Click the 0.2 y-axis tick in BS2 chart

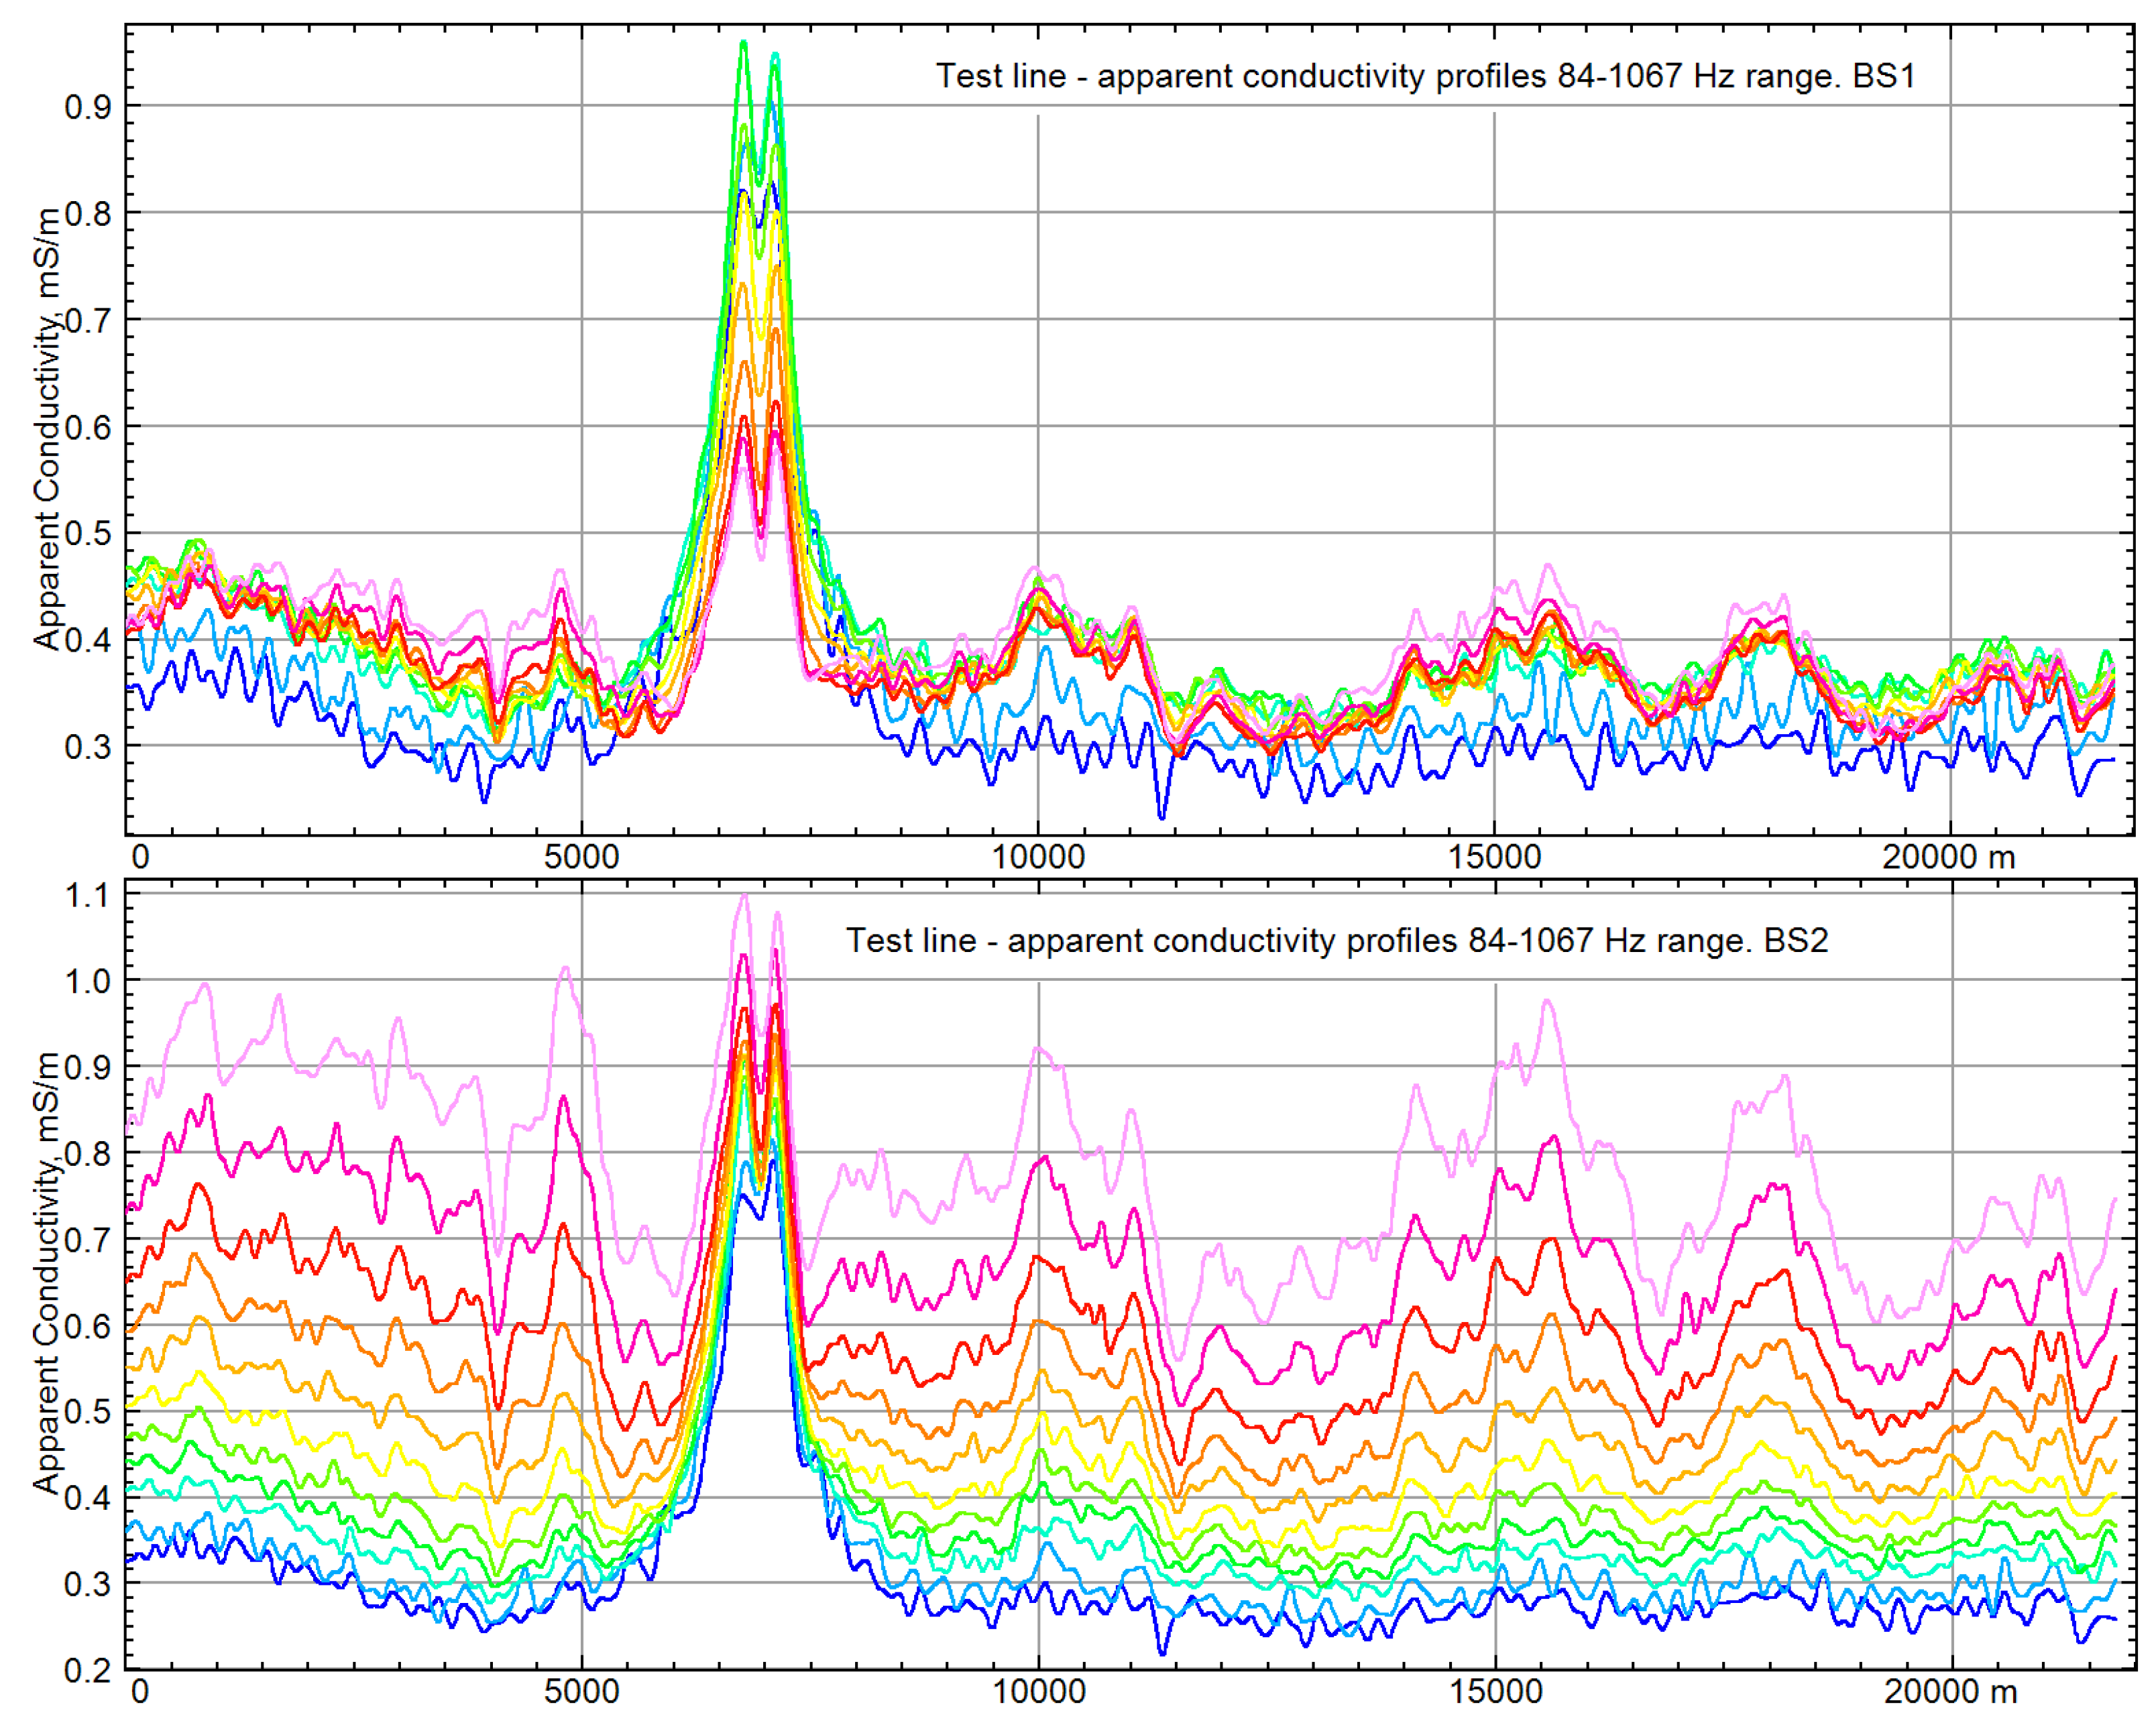(x=88, y=1671)
